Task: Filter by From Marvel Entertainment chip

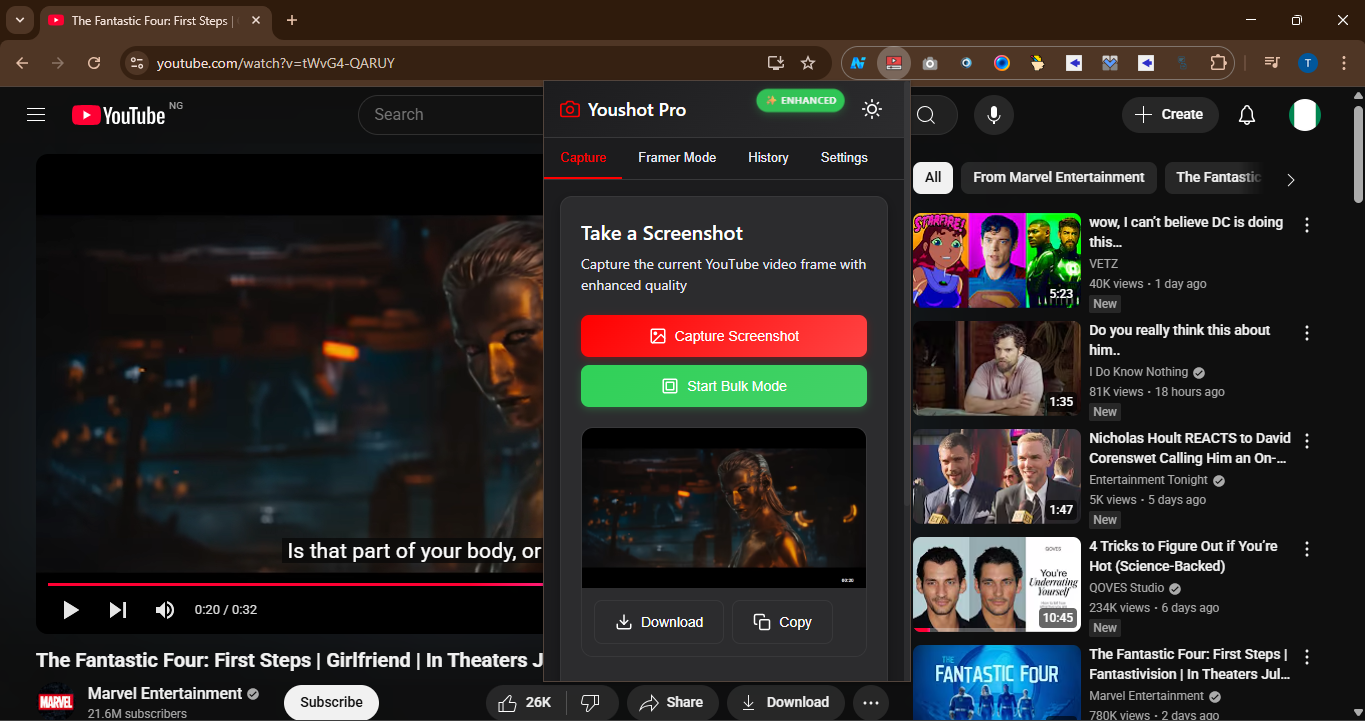Action: click(1058, 177)
